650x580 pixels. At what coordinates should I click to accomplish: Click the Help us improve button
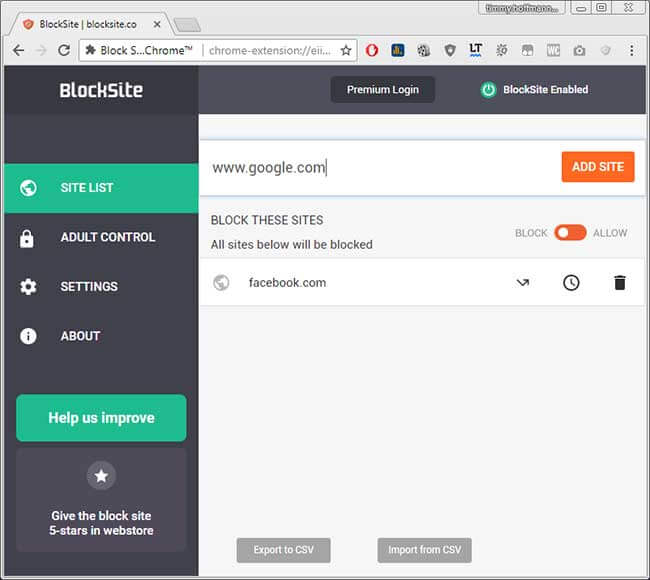tap(101, 418)
